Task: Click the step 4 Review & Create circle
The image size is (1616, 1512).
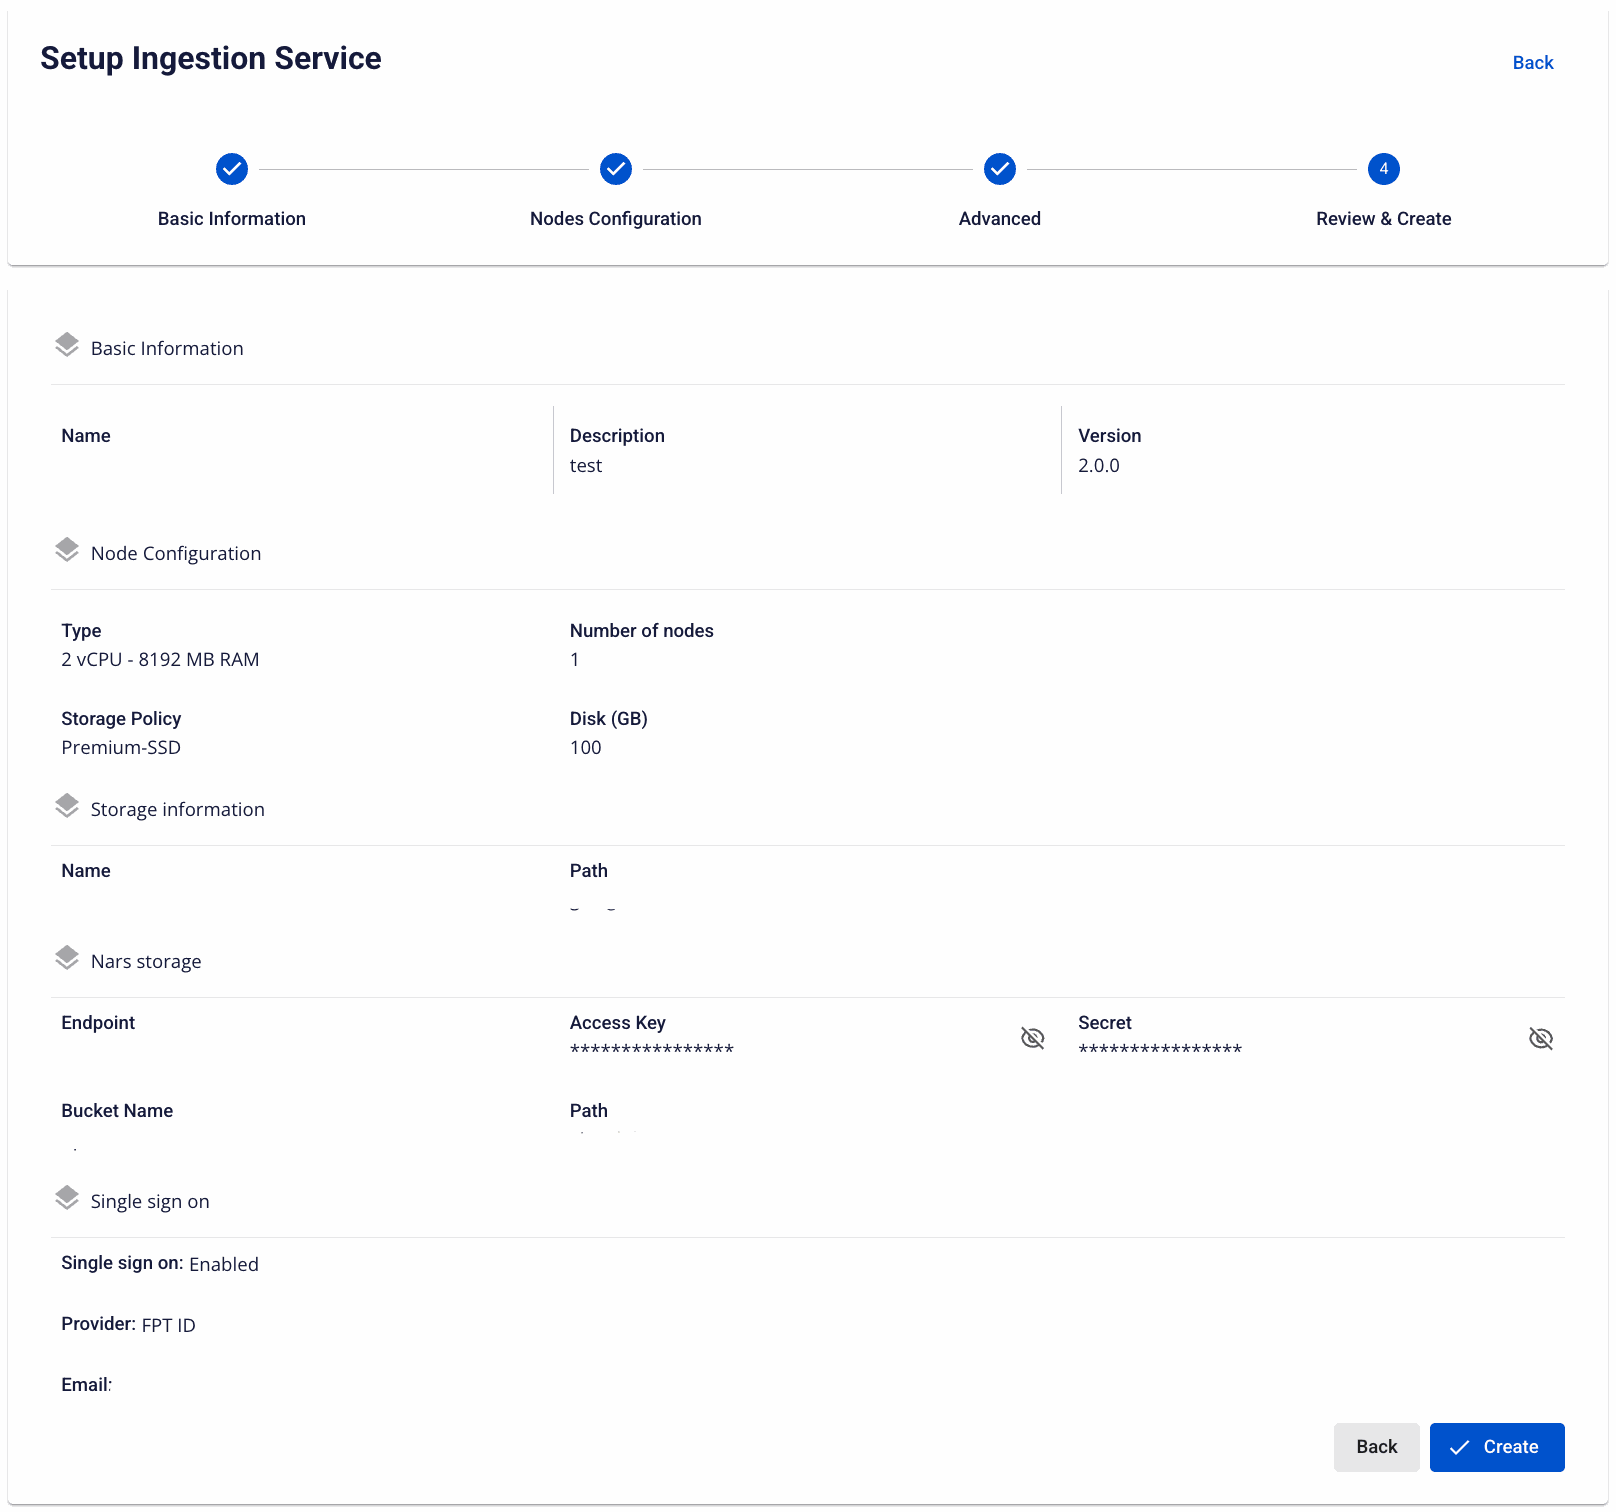Action: [1384, 169]
